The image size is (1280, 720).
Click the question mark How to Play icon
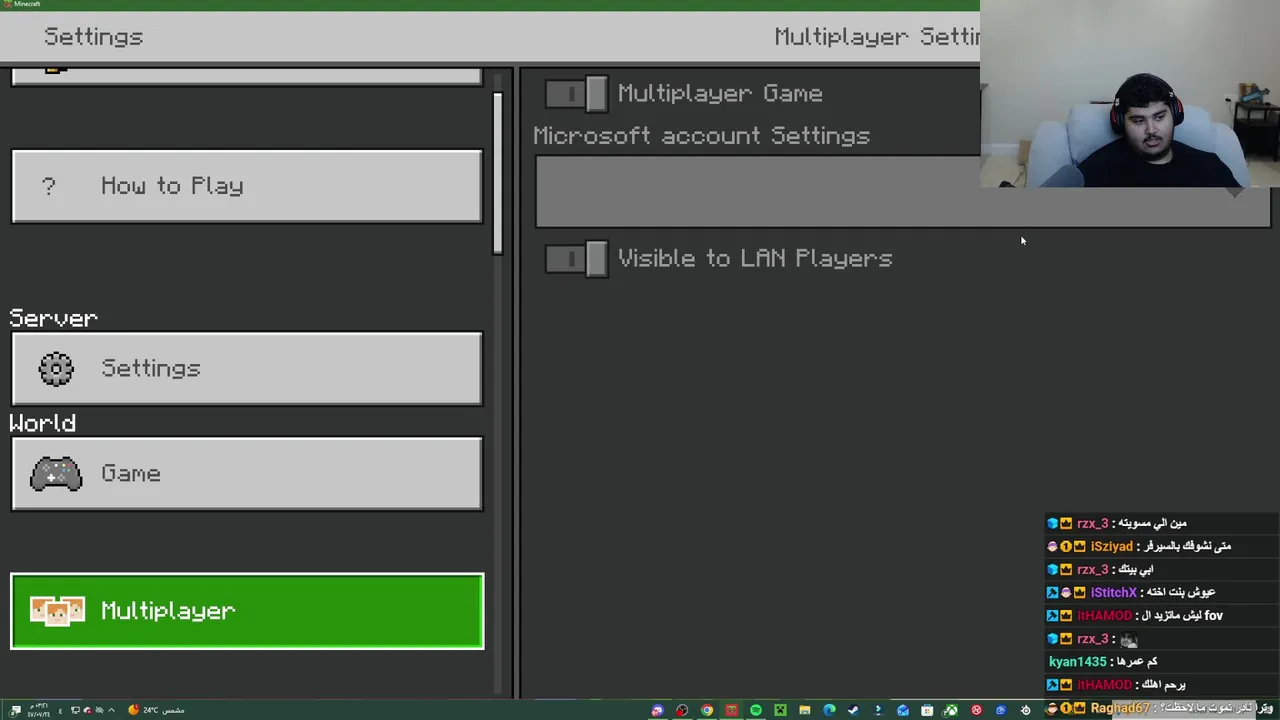coord(49,186)
